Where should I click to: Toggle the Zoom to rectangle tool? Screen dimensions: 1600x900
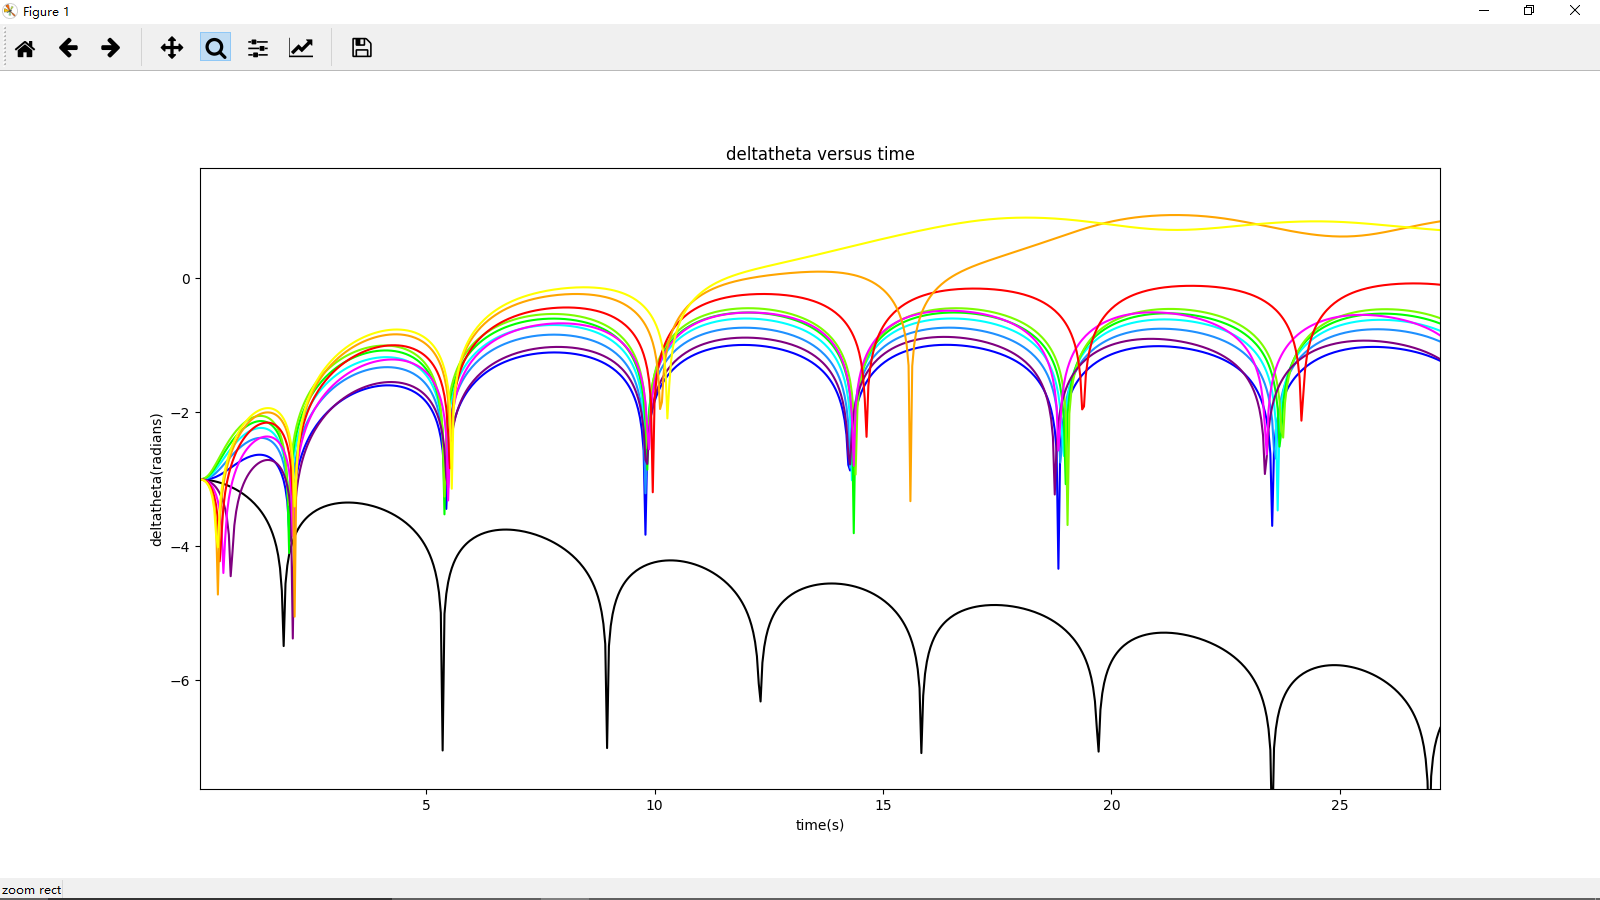(215, 48)
